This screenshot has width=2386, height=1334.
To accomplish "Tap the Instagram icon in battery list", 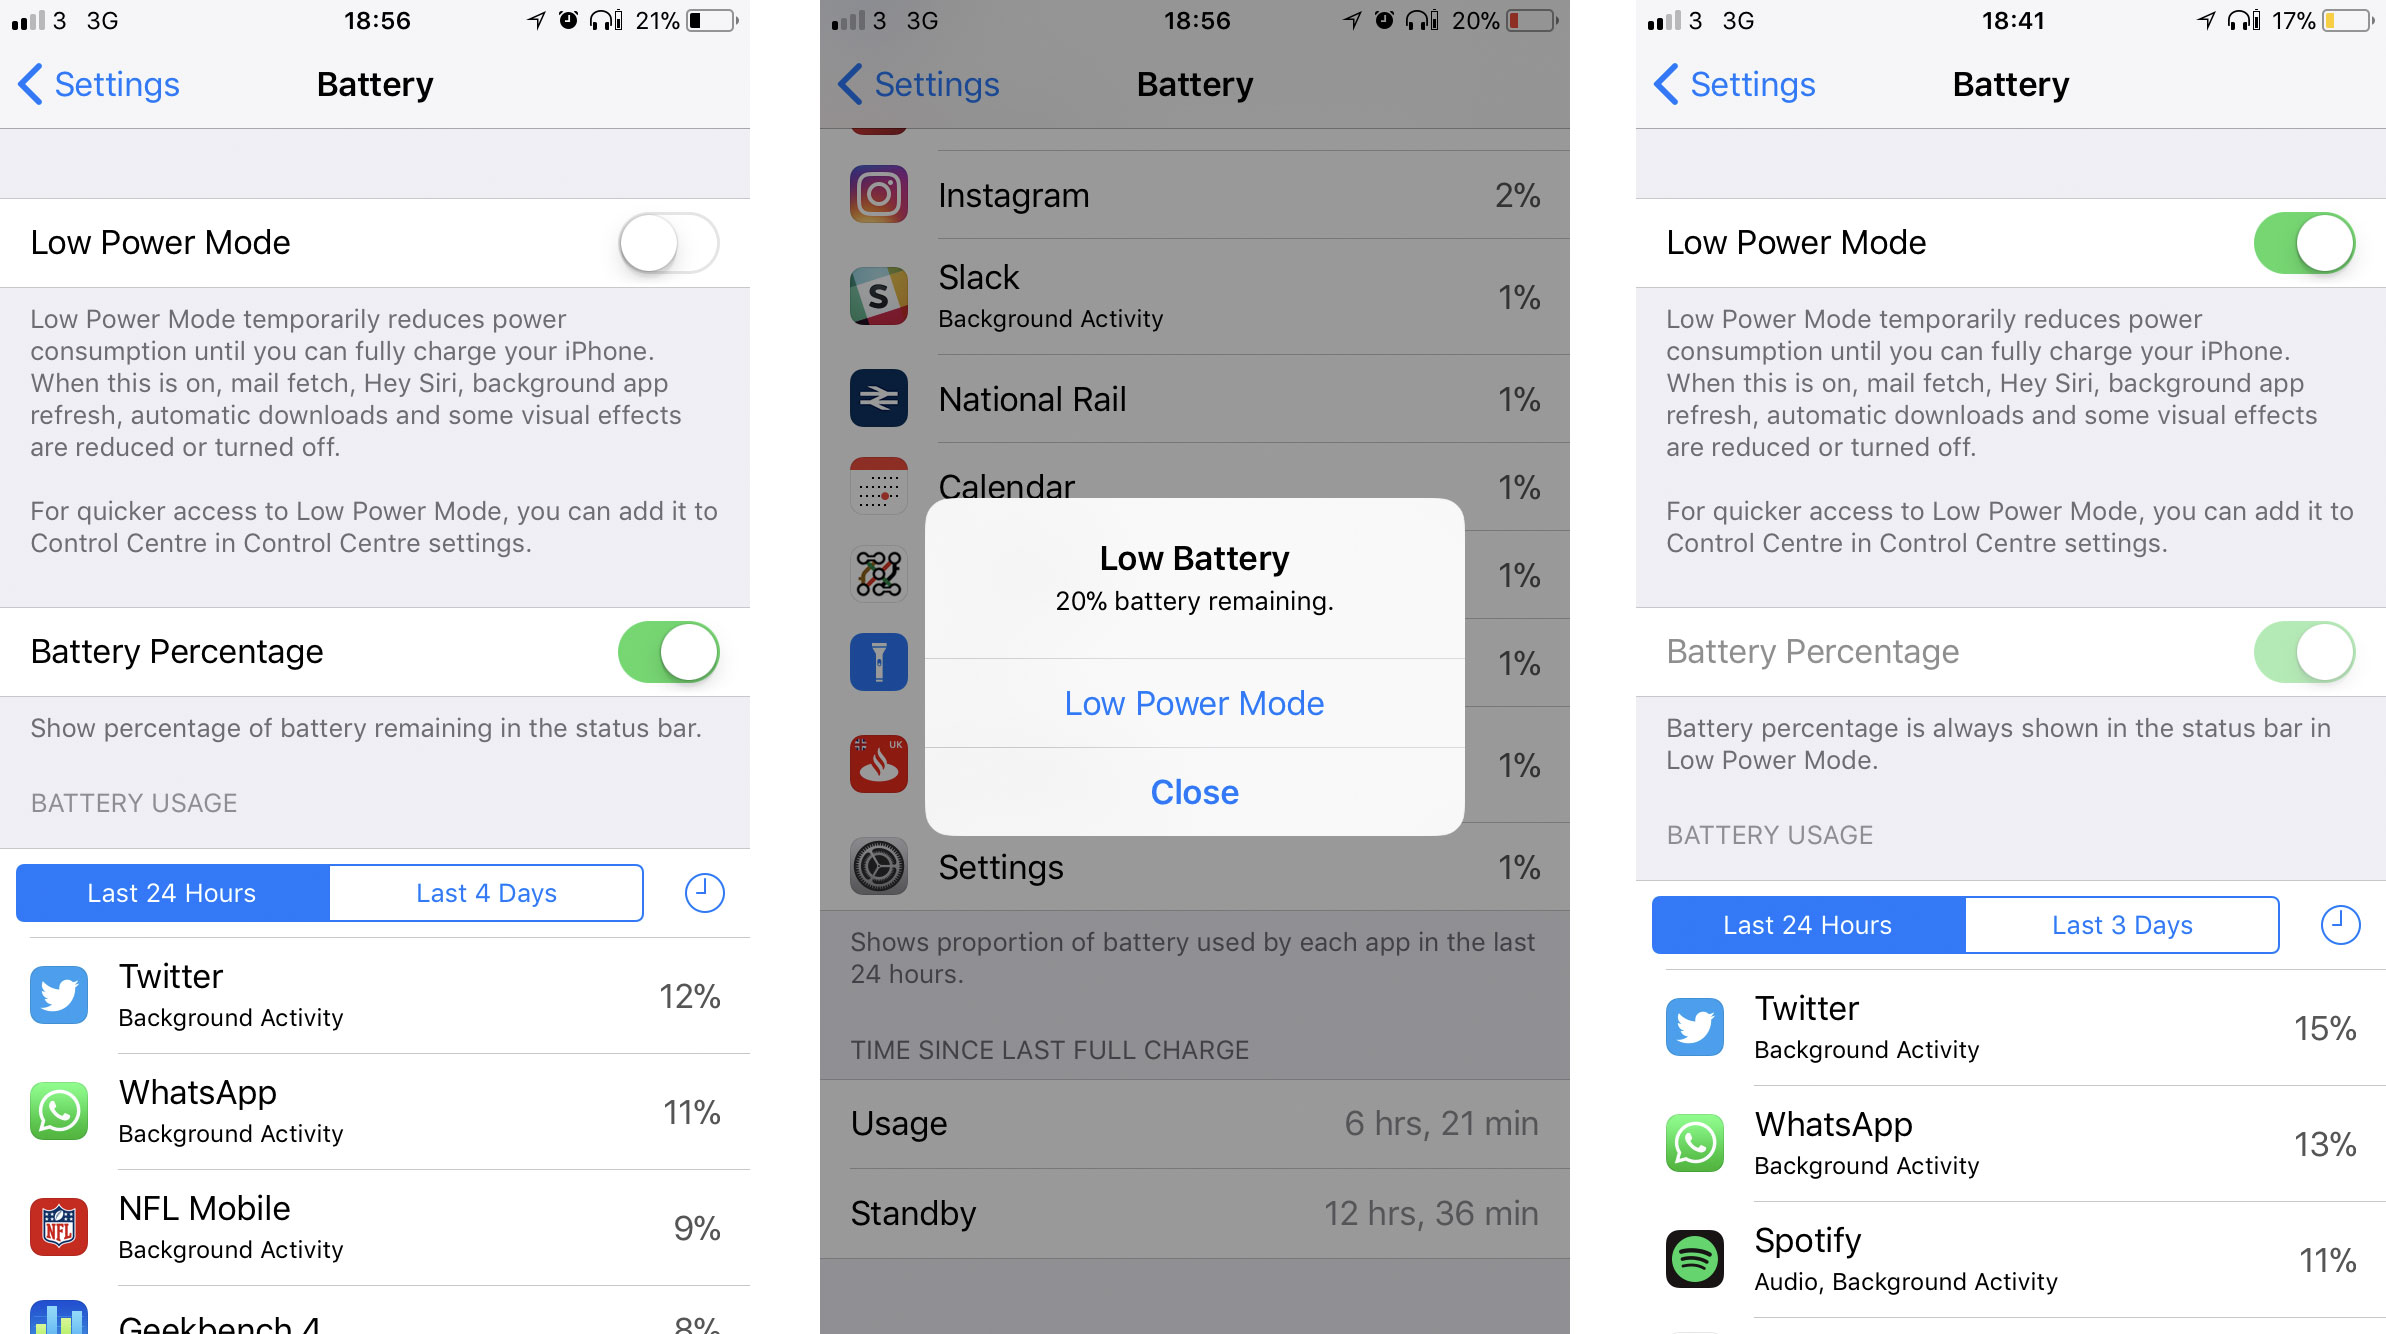I will pyautogui.click(x=878, y=192).
